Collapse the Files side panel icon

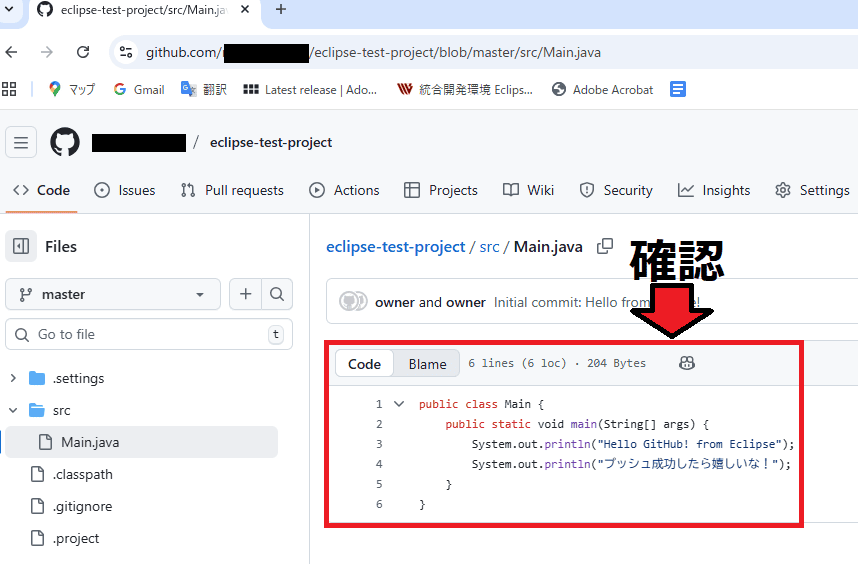[x=21, y=246]
